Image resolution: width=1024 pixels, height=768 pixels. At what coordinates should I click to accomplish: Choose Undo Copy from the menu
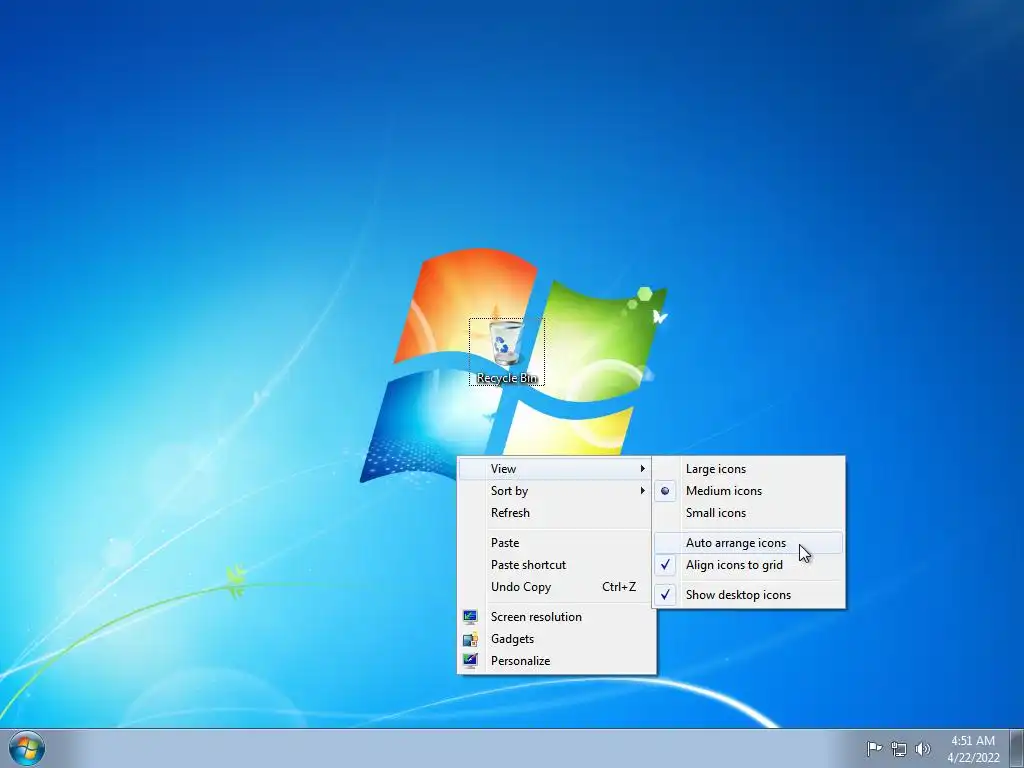pos(556,587)
